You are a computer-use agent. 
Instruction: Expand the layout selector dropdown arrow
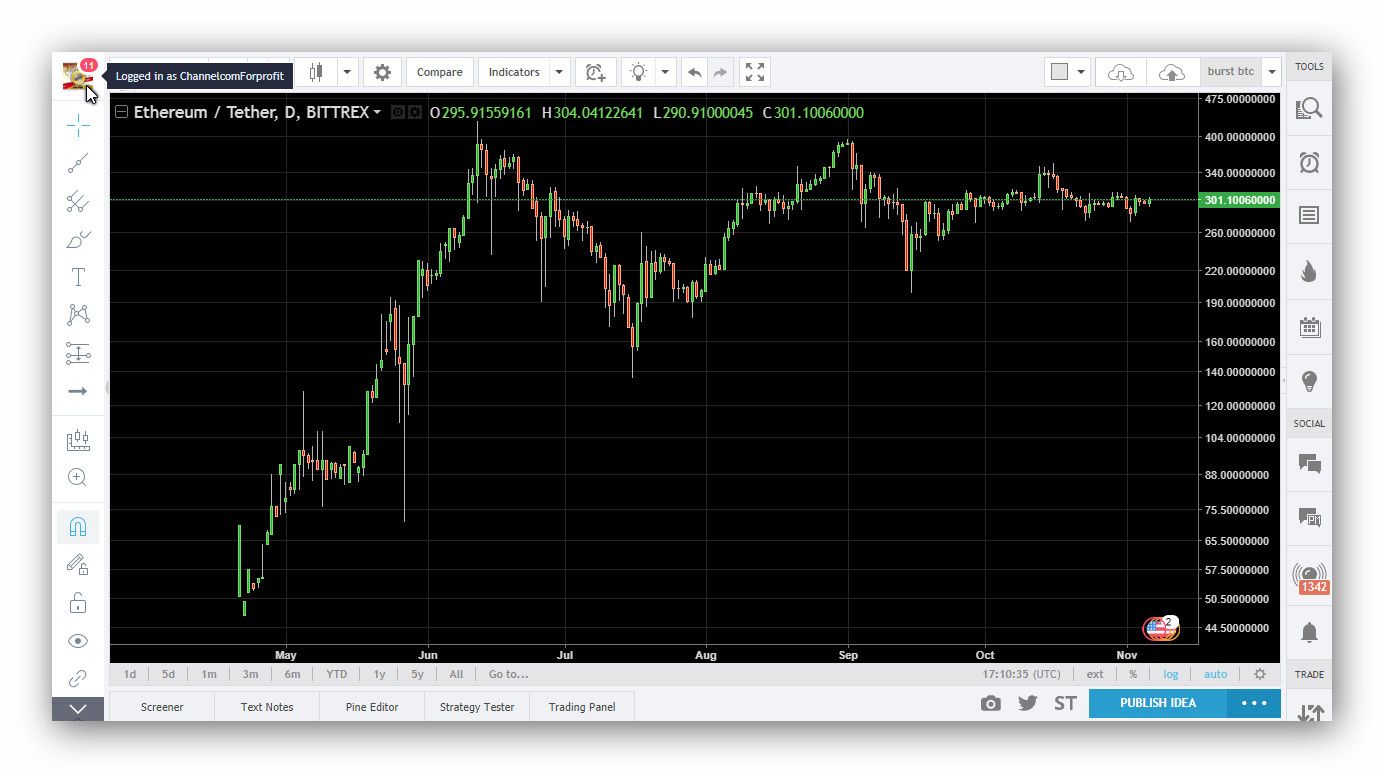tap(1081, 72)
